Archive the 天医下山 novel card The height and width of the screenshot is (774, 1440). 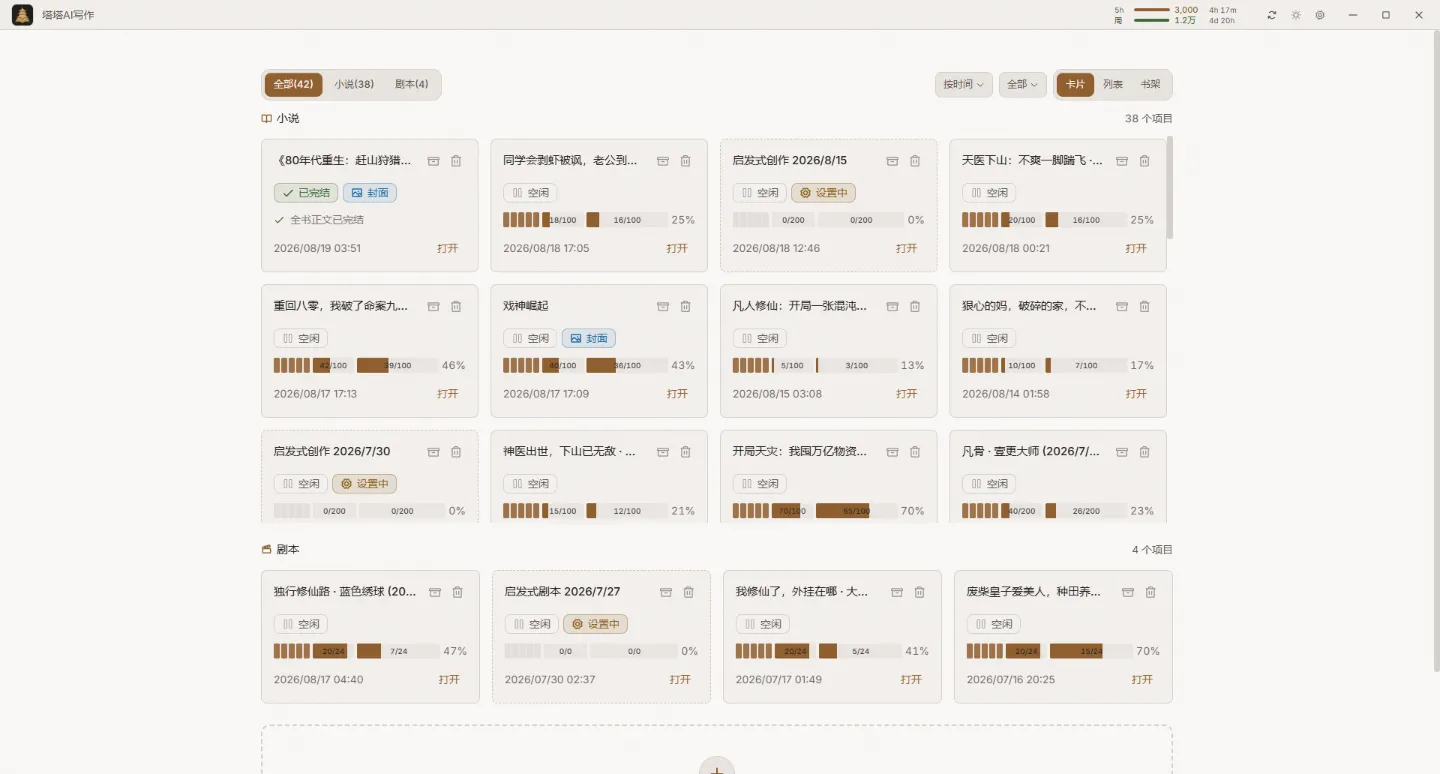tap(1122, 161)
